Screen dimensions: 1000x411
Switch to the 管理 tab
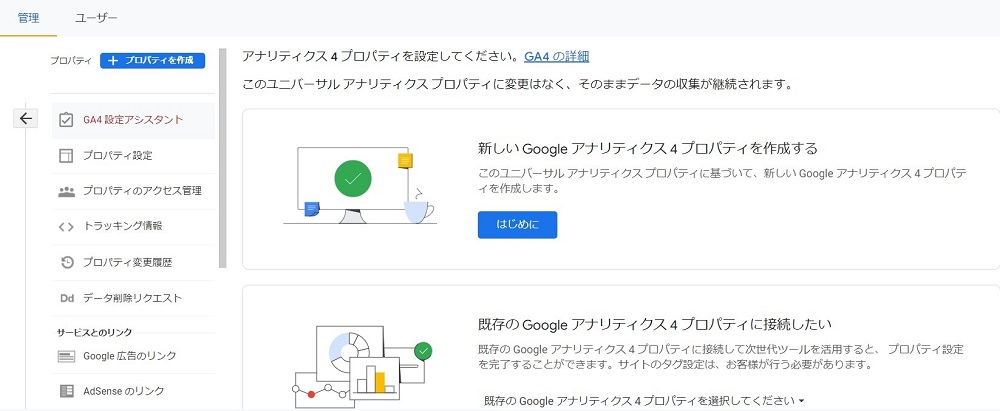click(x=28, y=18)
